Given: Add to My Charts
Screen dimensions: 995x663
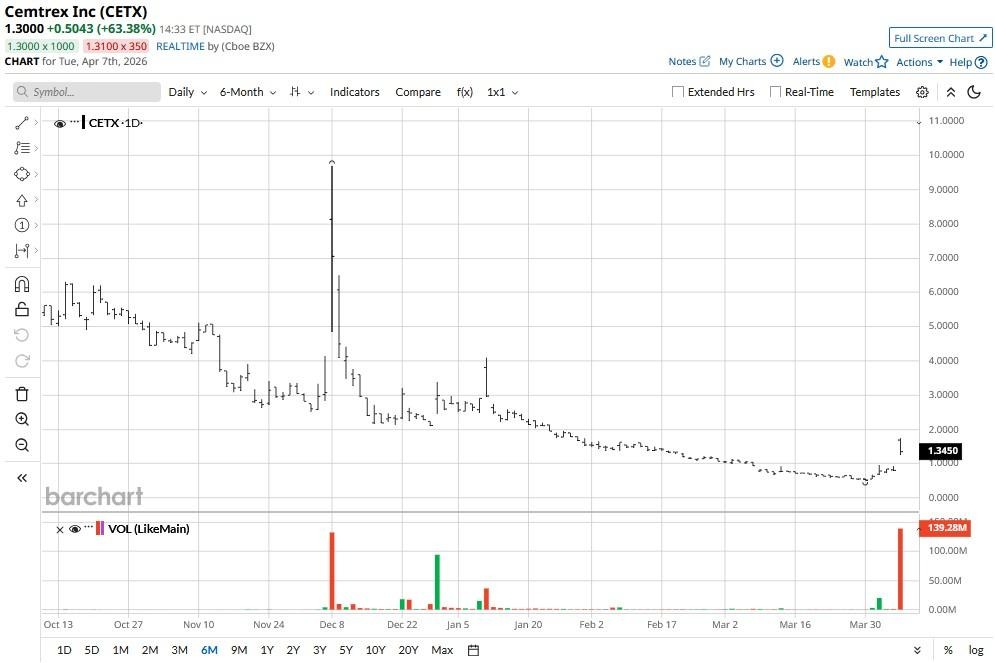Looking at the screenshot, I should (751, 62).
